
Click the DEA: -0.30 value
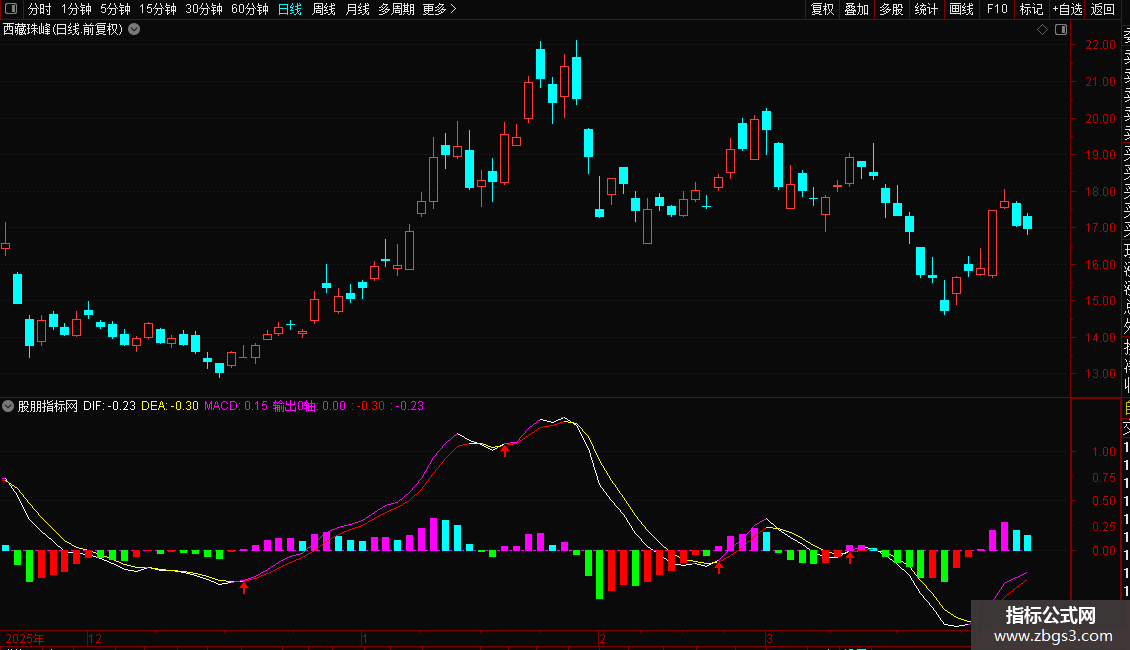pos(169,406)
